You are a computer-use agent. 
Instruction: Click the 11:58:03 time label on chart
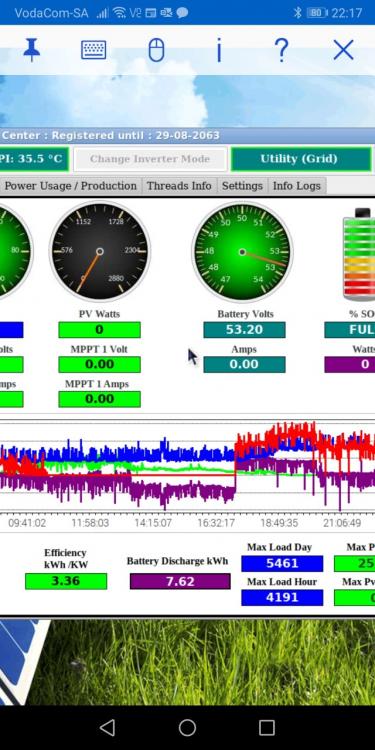point(90,523)
